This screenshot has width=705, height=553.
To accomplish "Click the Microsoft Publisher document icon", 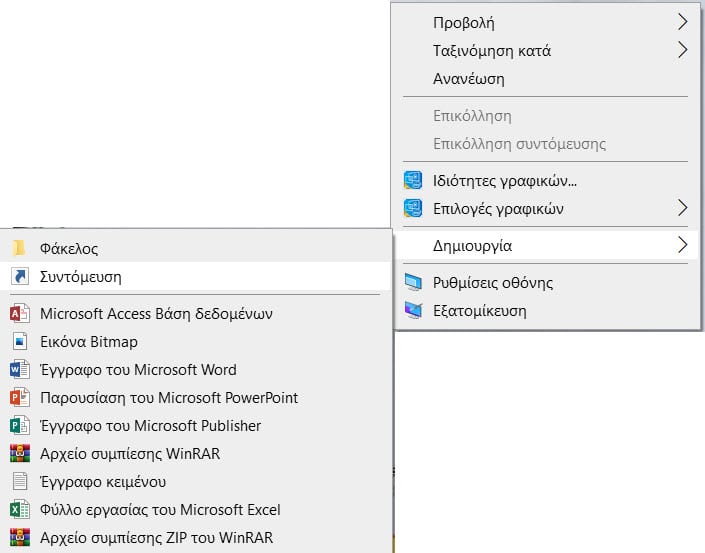I will pos(19,426).
